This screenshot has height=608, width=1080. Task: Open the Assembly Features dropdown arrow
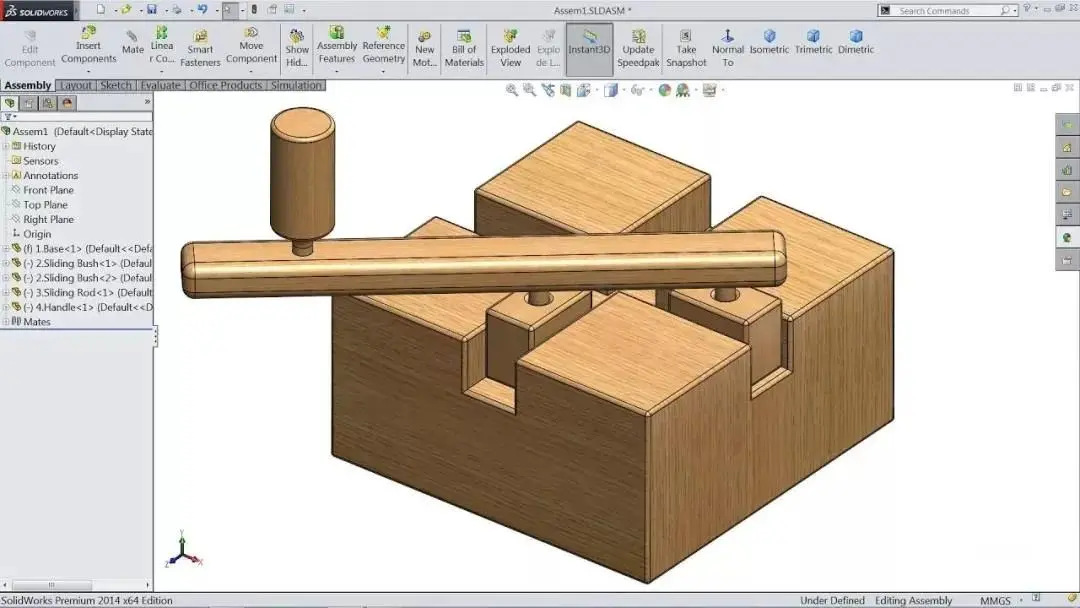click(x=337, y=71)
